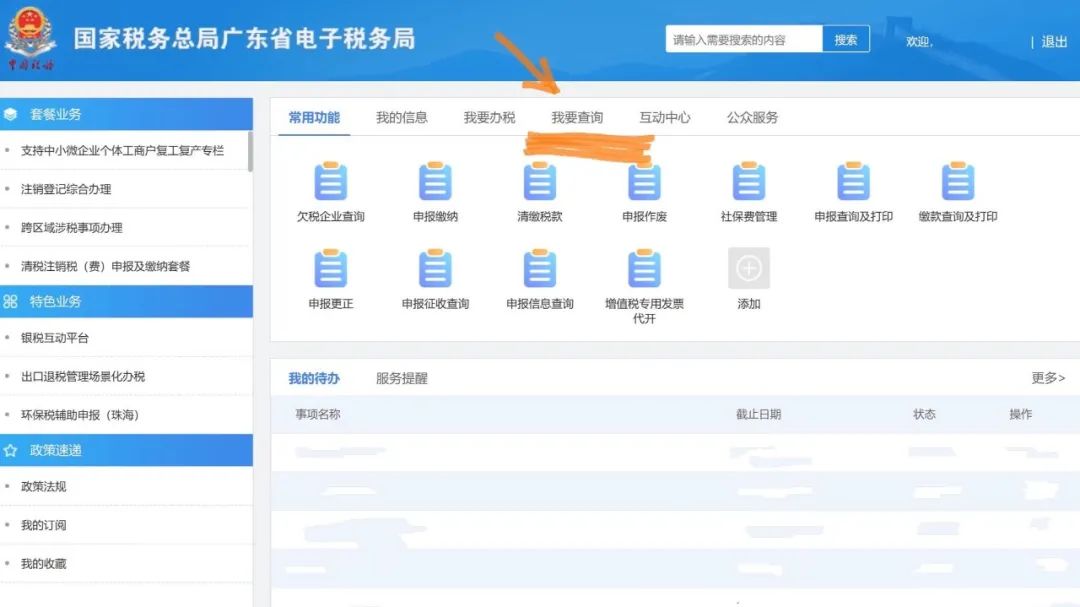
Task: Open 我的订阅 in sidebar
Action: [43, 525]
